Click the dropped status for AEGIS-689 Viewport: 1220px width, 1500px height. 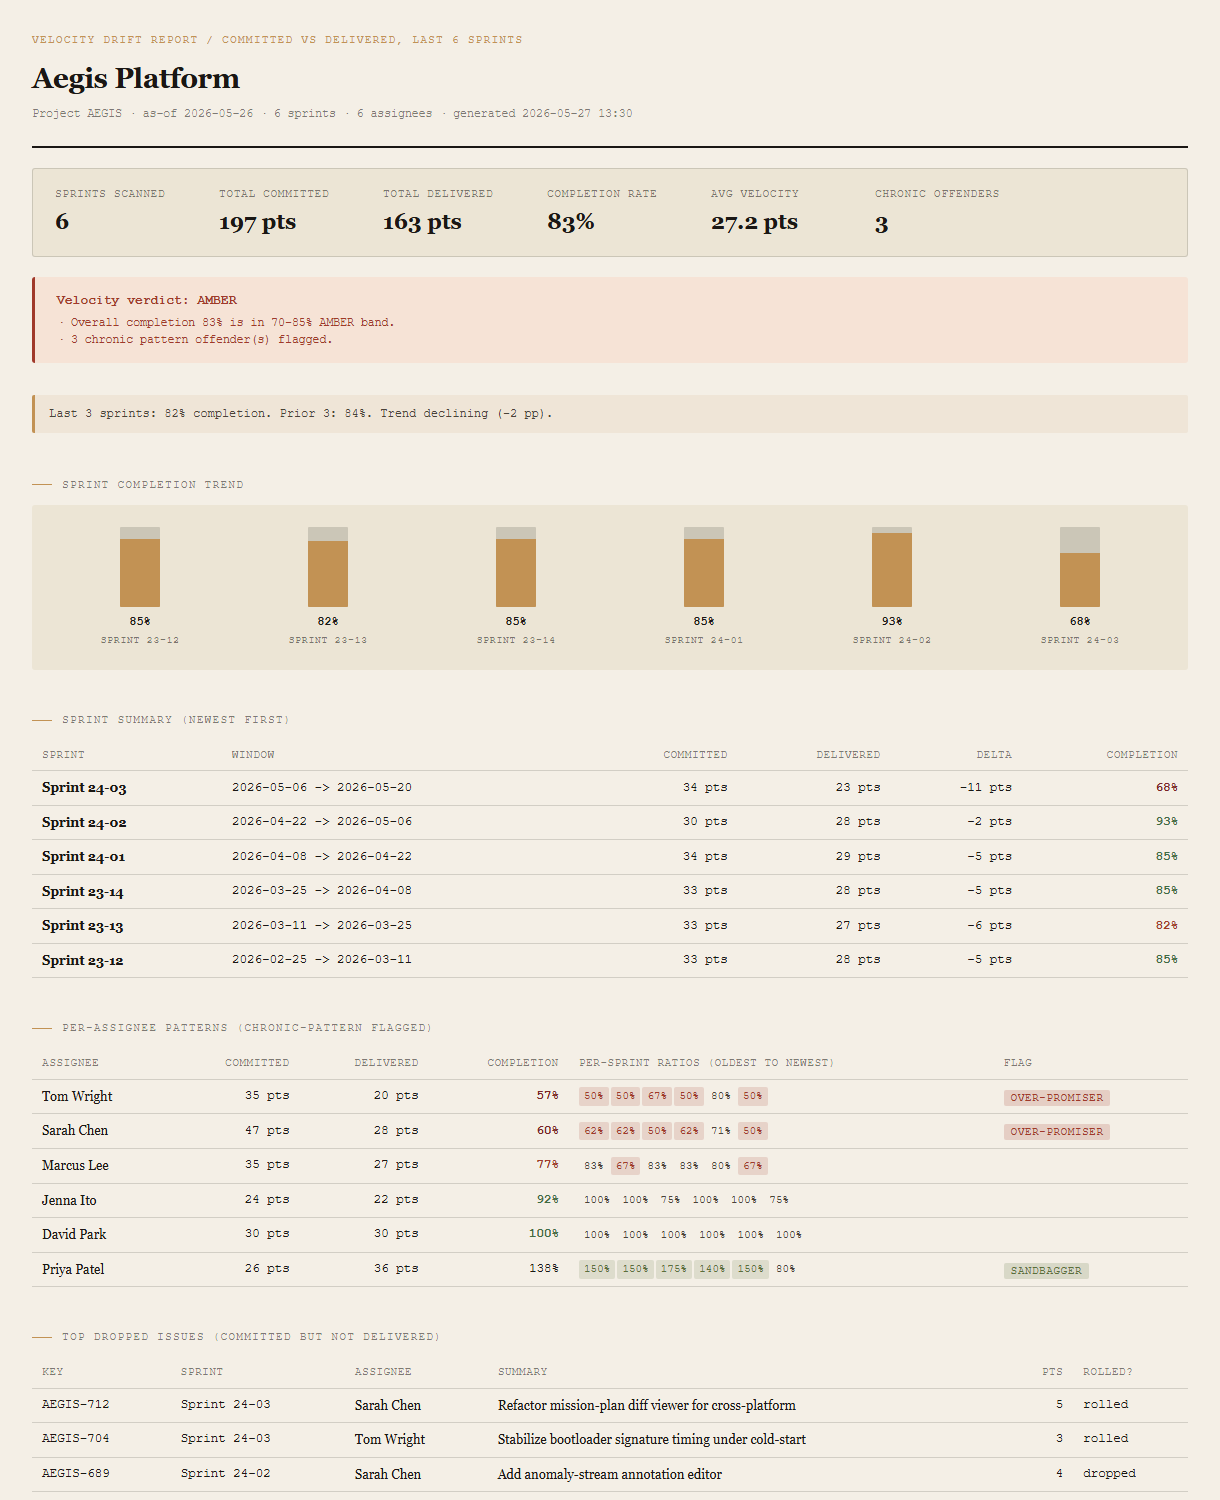click(1109, 1474)
